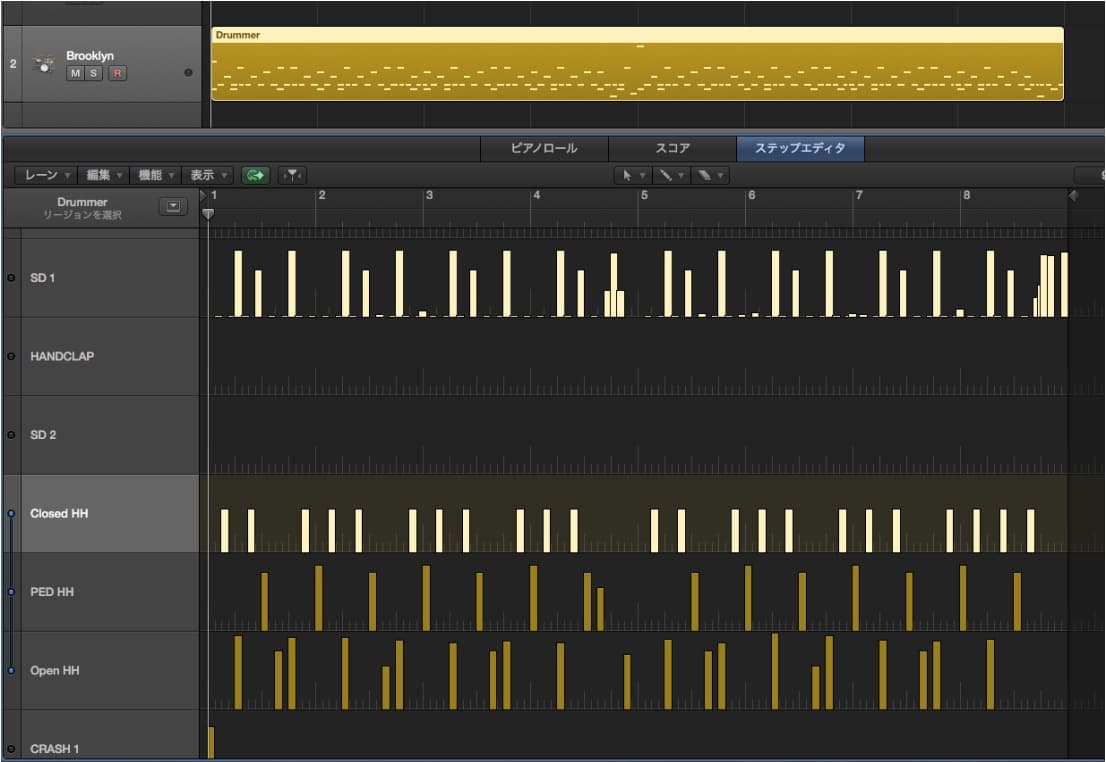
Task: Switch to the スコア tab
Action: [x=672, y=148]
